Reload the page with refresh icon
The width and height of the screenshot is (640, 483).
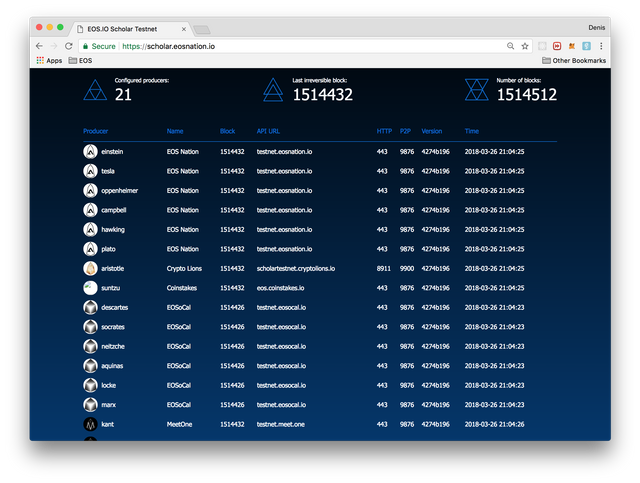pos(69,46)
